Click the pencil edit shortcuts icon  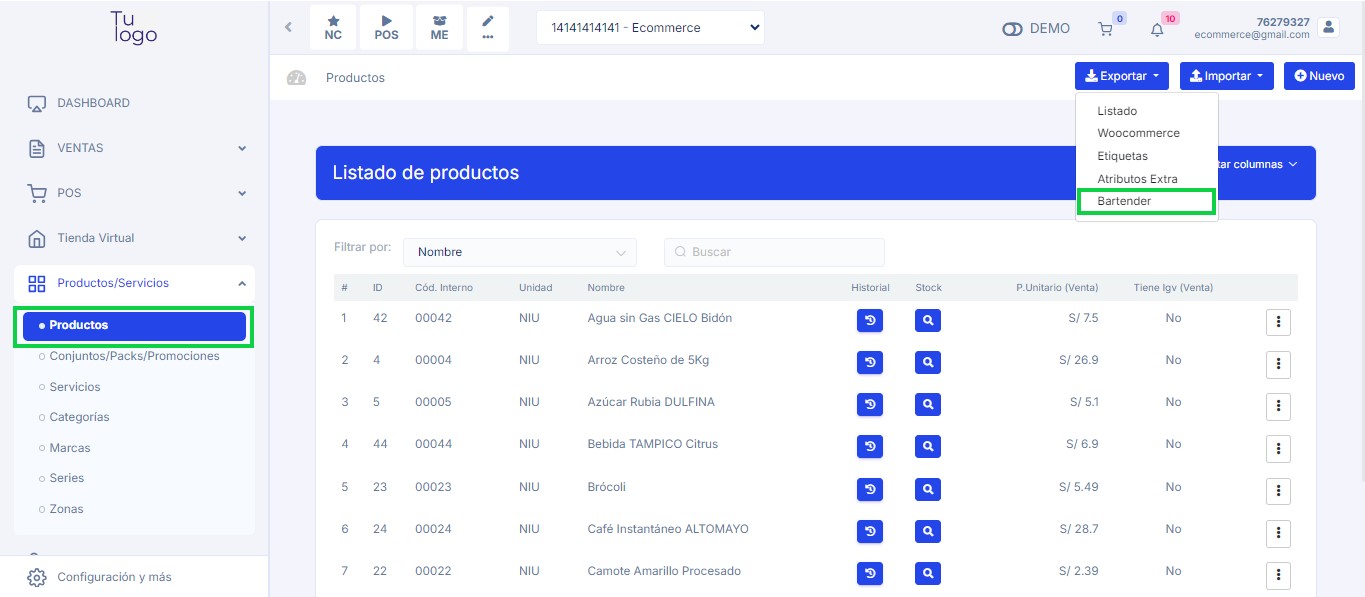click(x=488, y=28)
